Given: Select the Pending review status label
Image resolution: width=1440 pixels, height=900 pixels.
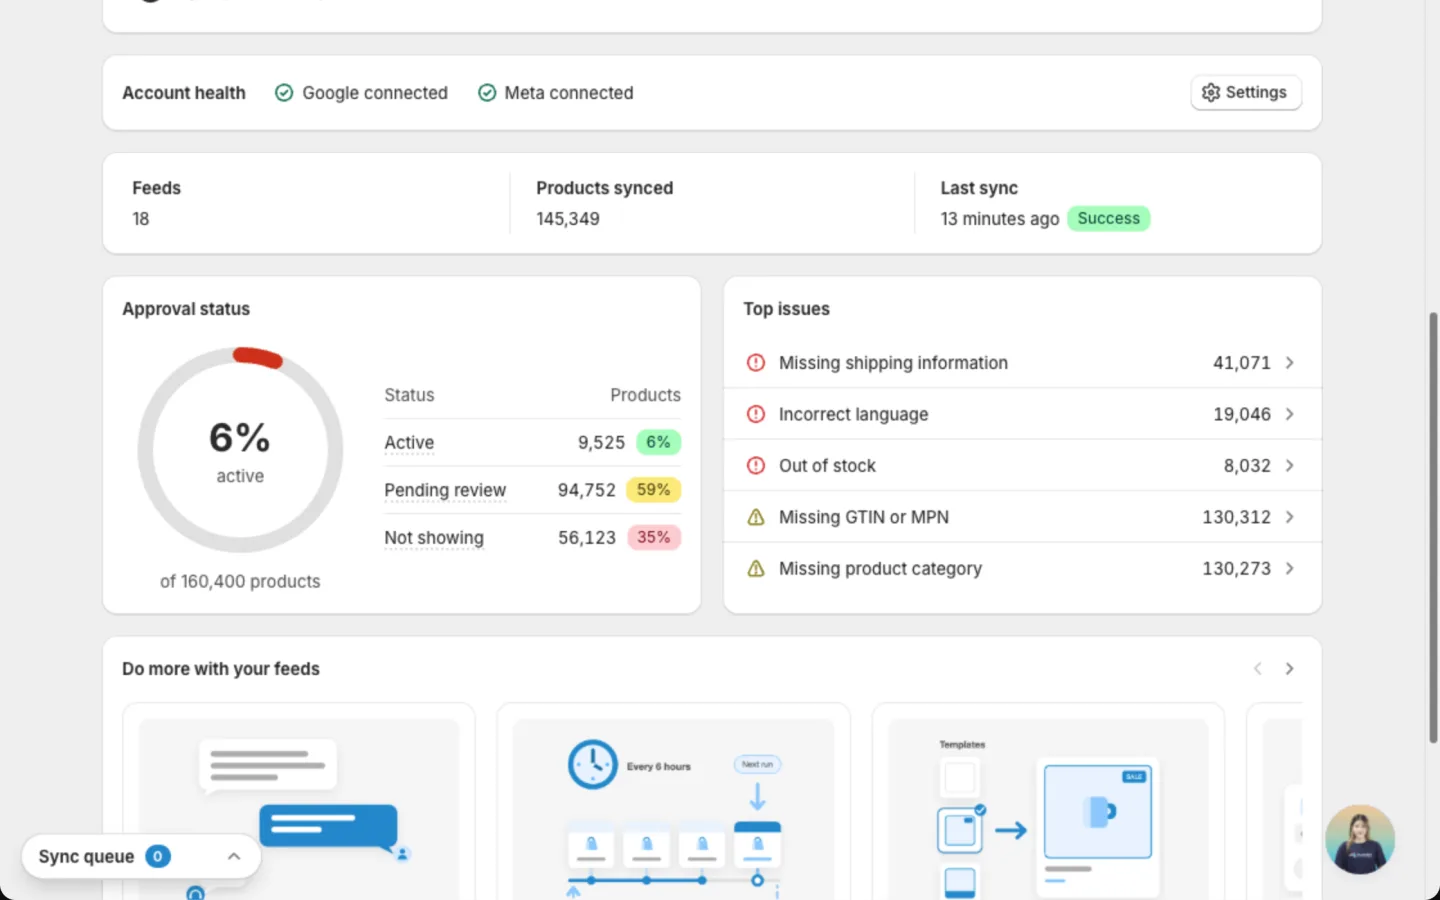Looking at the screenshot, I should [445, 490].
